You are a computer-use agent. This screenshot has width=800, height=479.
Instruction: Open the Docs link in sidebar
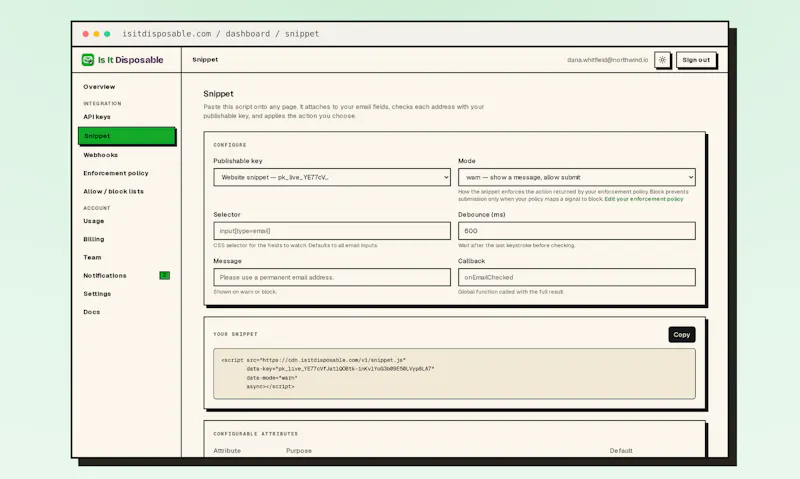pos(92,312)
